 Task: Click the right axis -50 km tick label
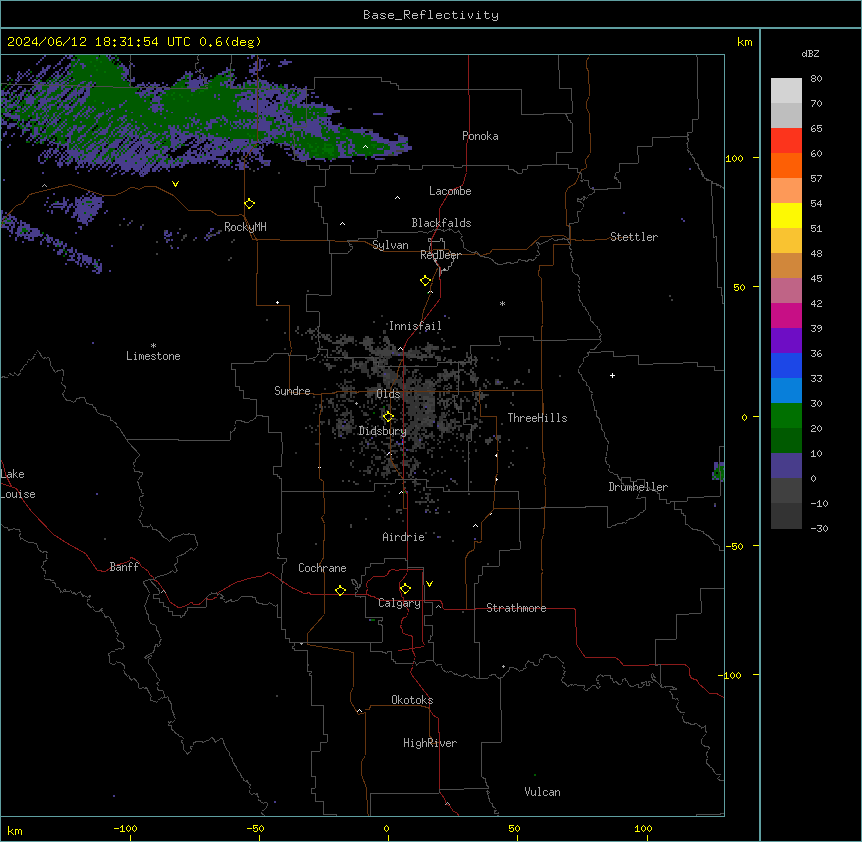(734, 546)
